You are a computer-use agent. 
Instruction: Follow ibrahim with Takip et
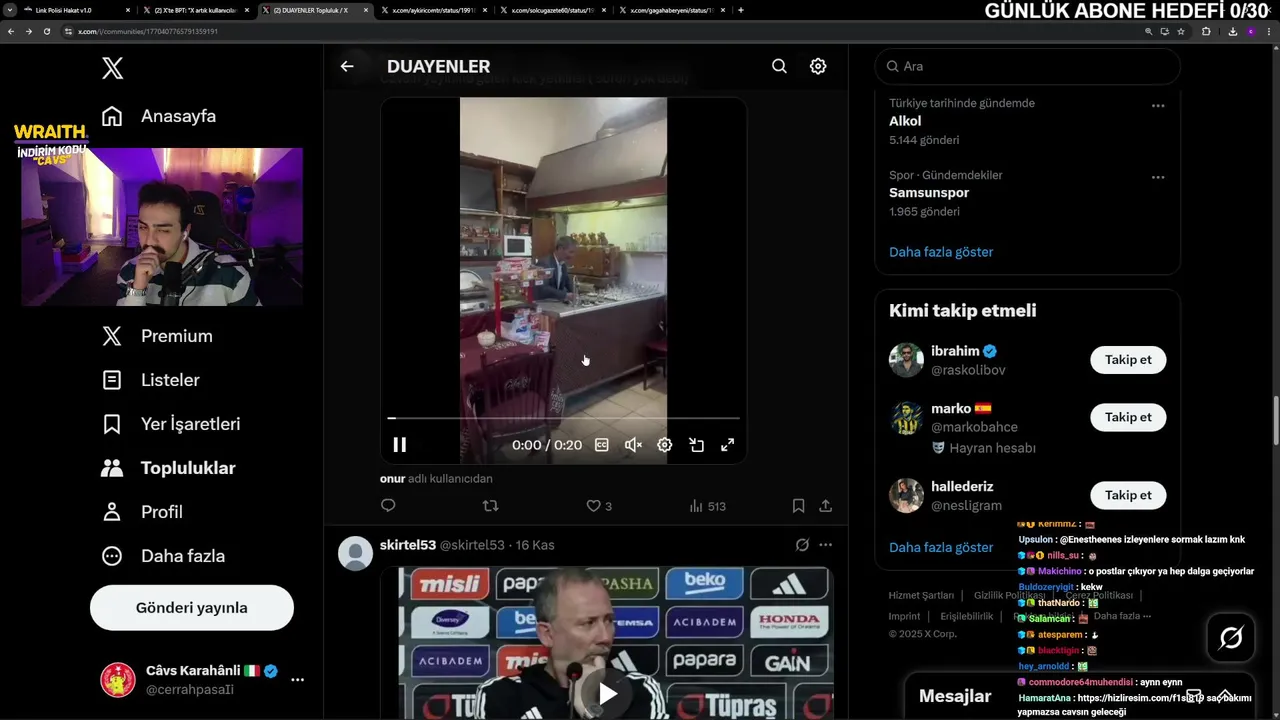(1128, 360)
